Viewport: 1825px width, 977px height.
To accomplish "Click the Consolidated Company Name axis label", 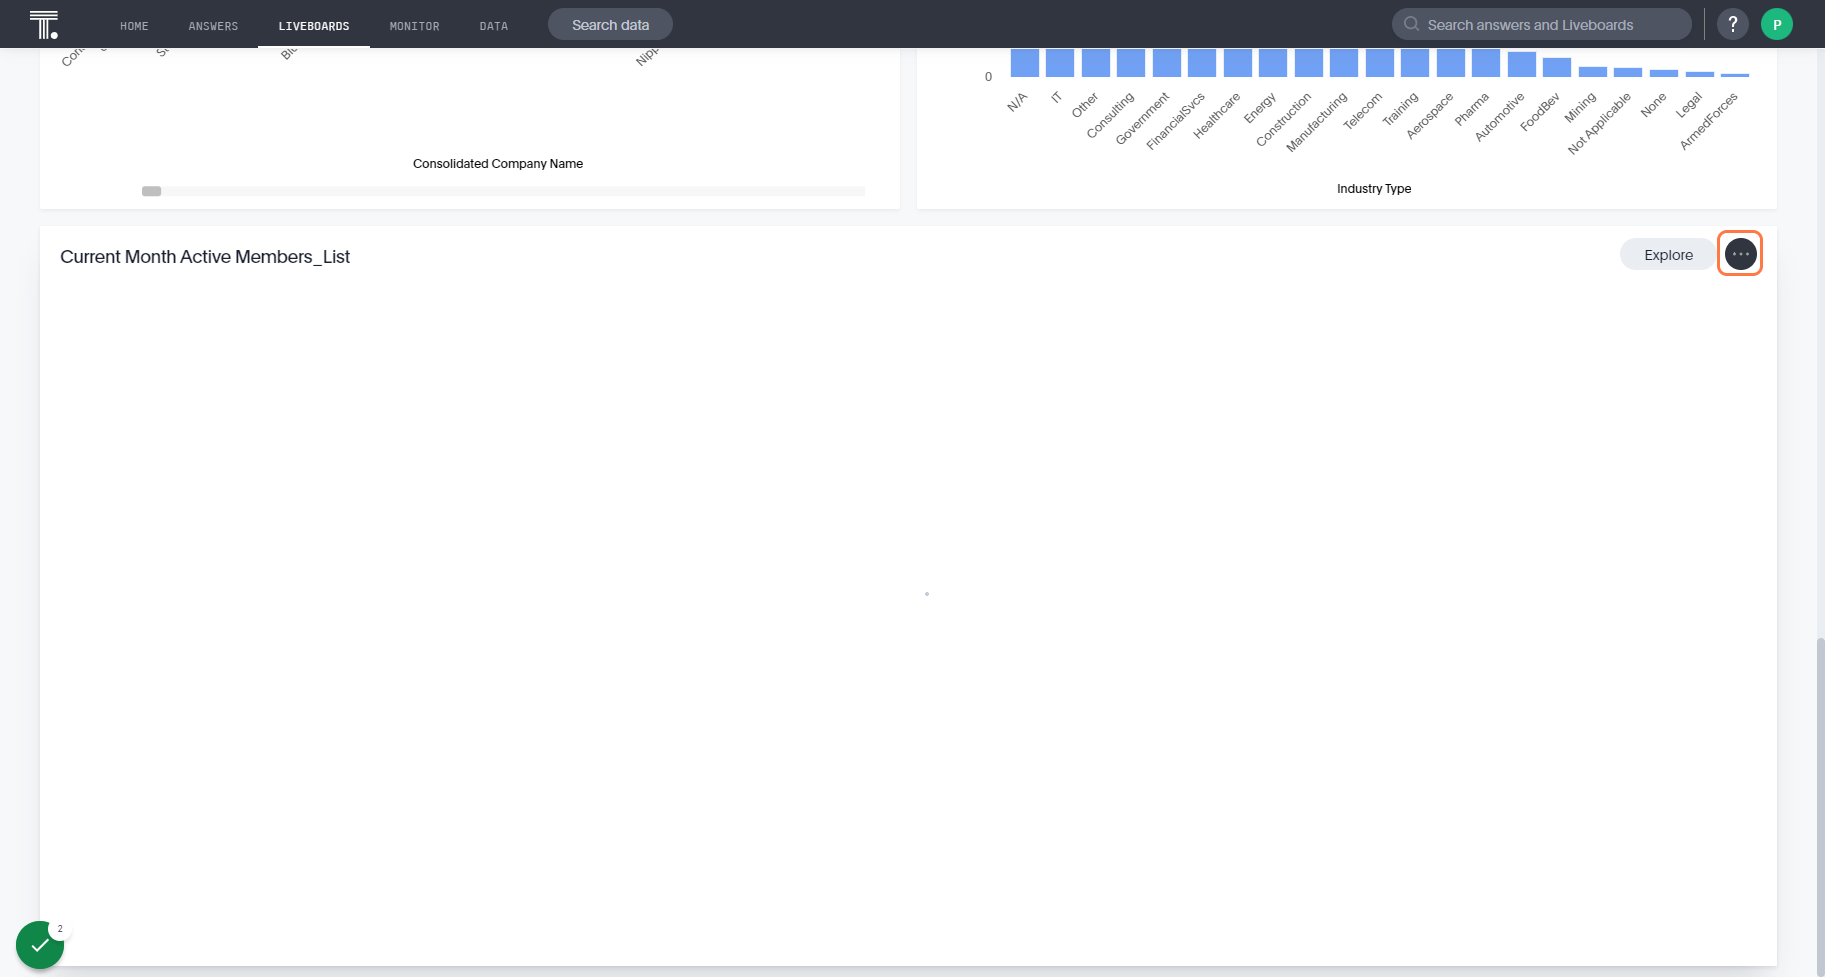I will coord(498,164).
